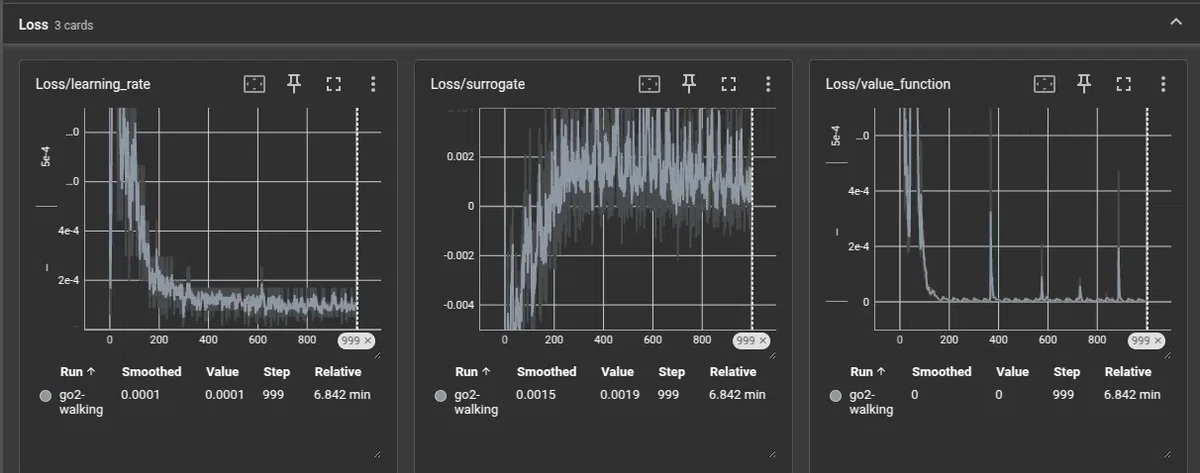The width and height of the screenshot is (1200, 473).
Task: Click resize handle of Loss/surrogate data table
Action: tap(772, 455)
